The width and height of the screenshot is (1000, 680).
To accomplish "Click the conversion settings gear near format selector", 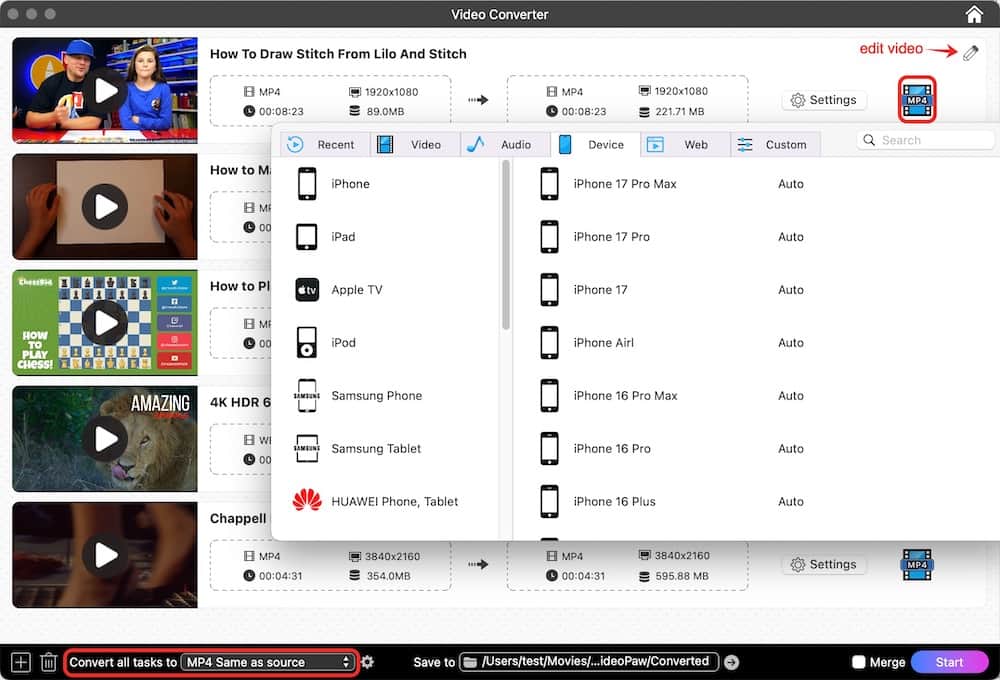I will pyautogui.click(x=367, y=661).
